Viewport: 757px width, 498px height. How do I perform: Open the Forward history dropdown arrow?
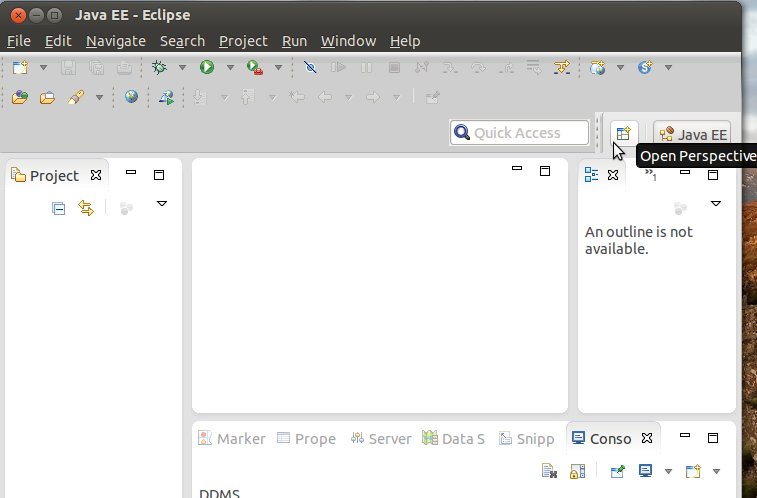396,97
